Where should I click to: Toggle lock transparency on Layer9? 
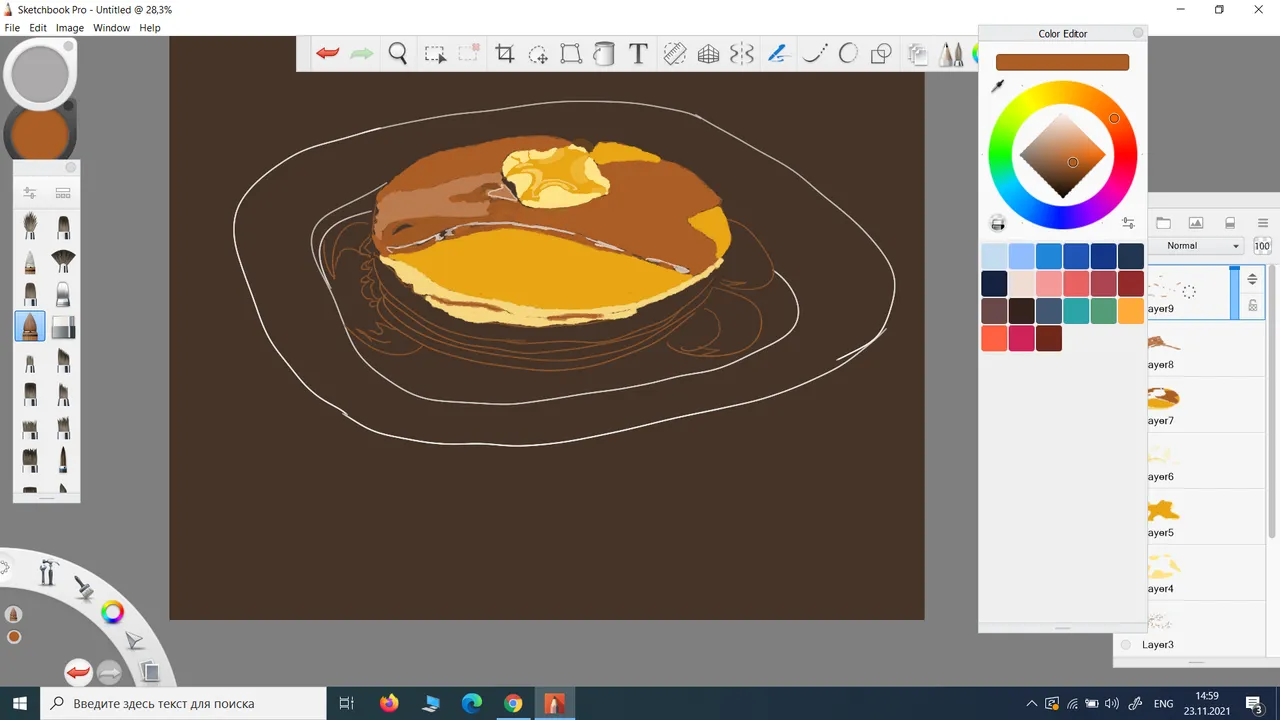click(x=1252, y=306)
